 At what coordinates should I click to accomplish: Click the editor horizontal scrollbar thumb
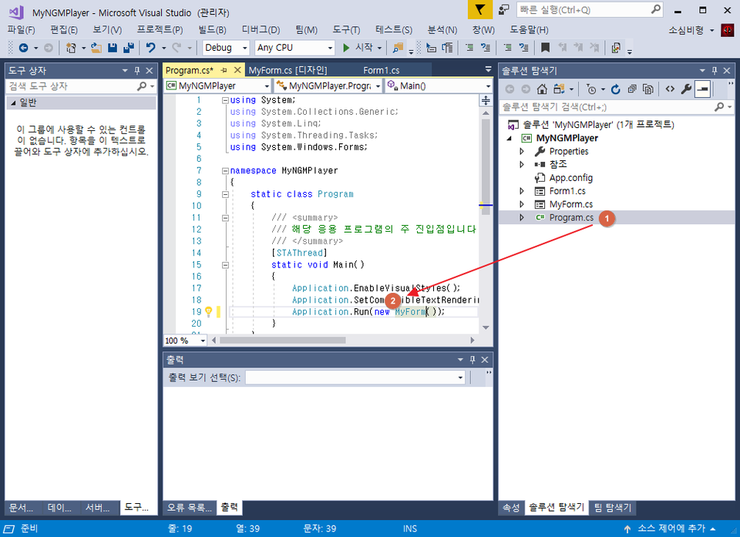pyautogui.click(x=283, y=340)
